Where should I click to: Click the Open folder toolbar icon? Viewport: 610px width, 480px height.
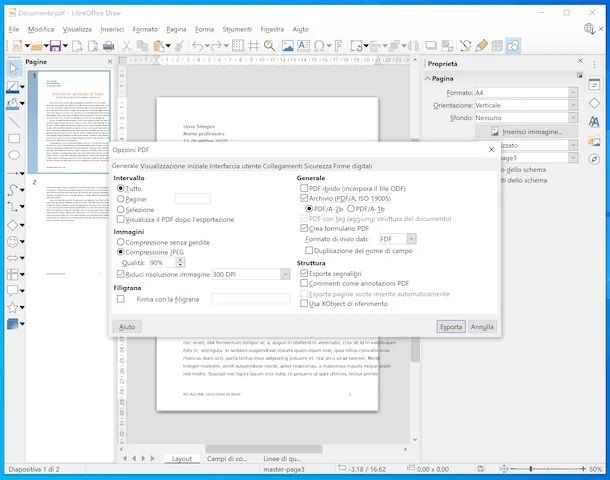pyautogui.click(x=36, y=46)
